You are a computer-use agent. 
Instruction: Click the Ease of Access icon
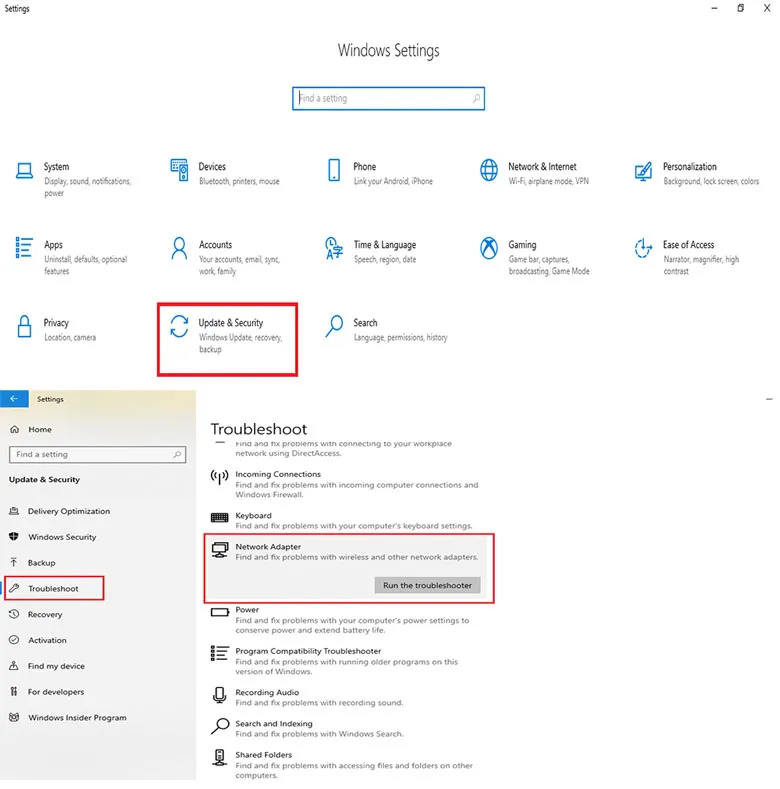click(644, 247)
